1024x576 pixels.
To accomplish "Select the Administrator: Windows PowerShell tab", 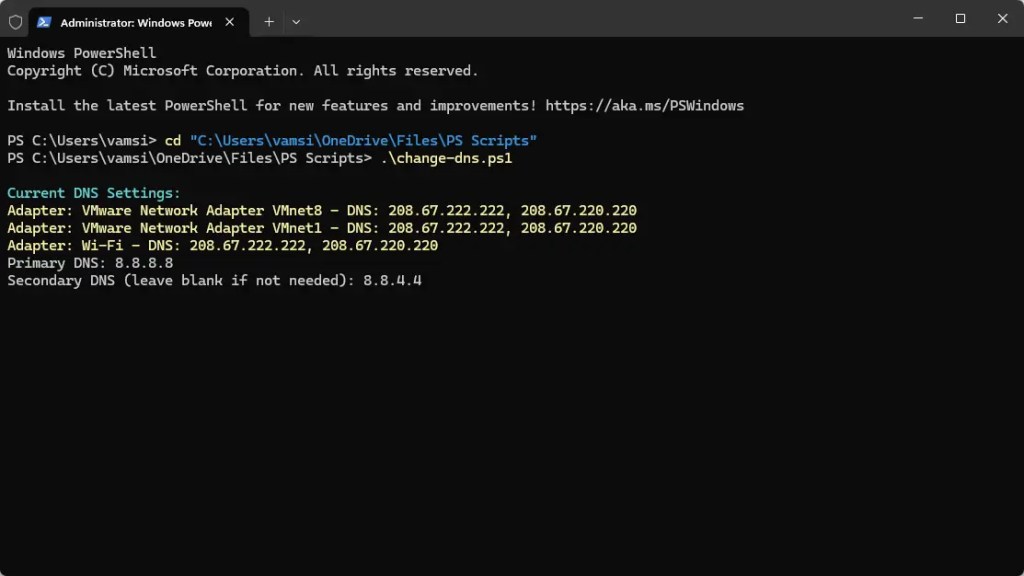I will [x=138, y=22].
